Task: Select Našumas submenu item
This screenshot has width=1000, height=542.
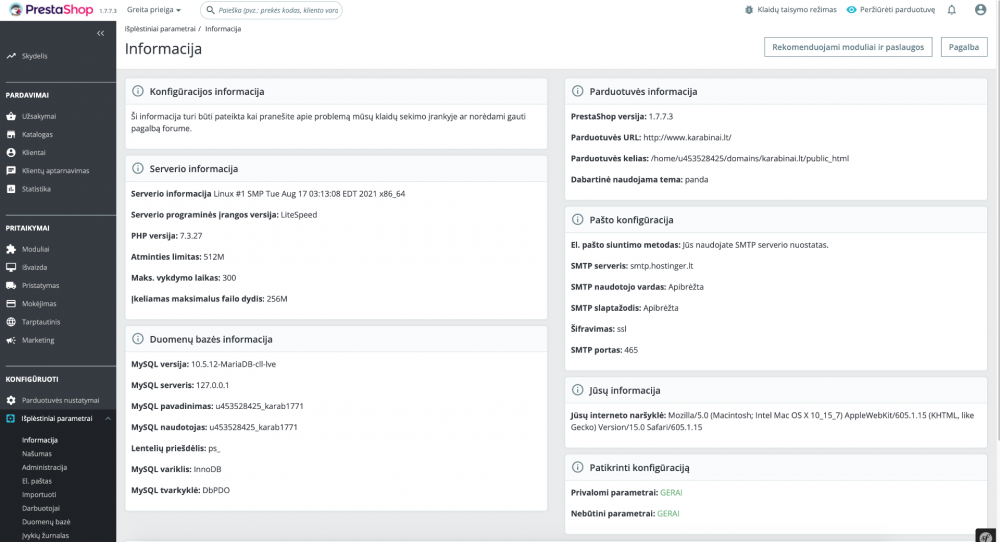Action: point(39,453)
